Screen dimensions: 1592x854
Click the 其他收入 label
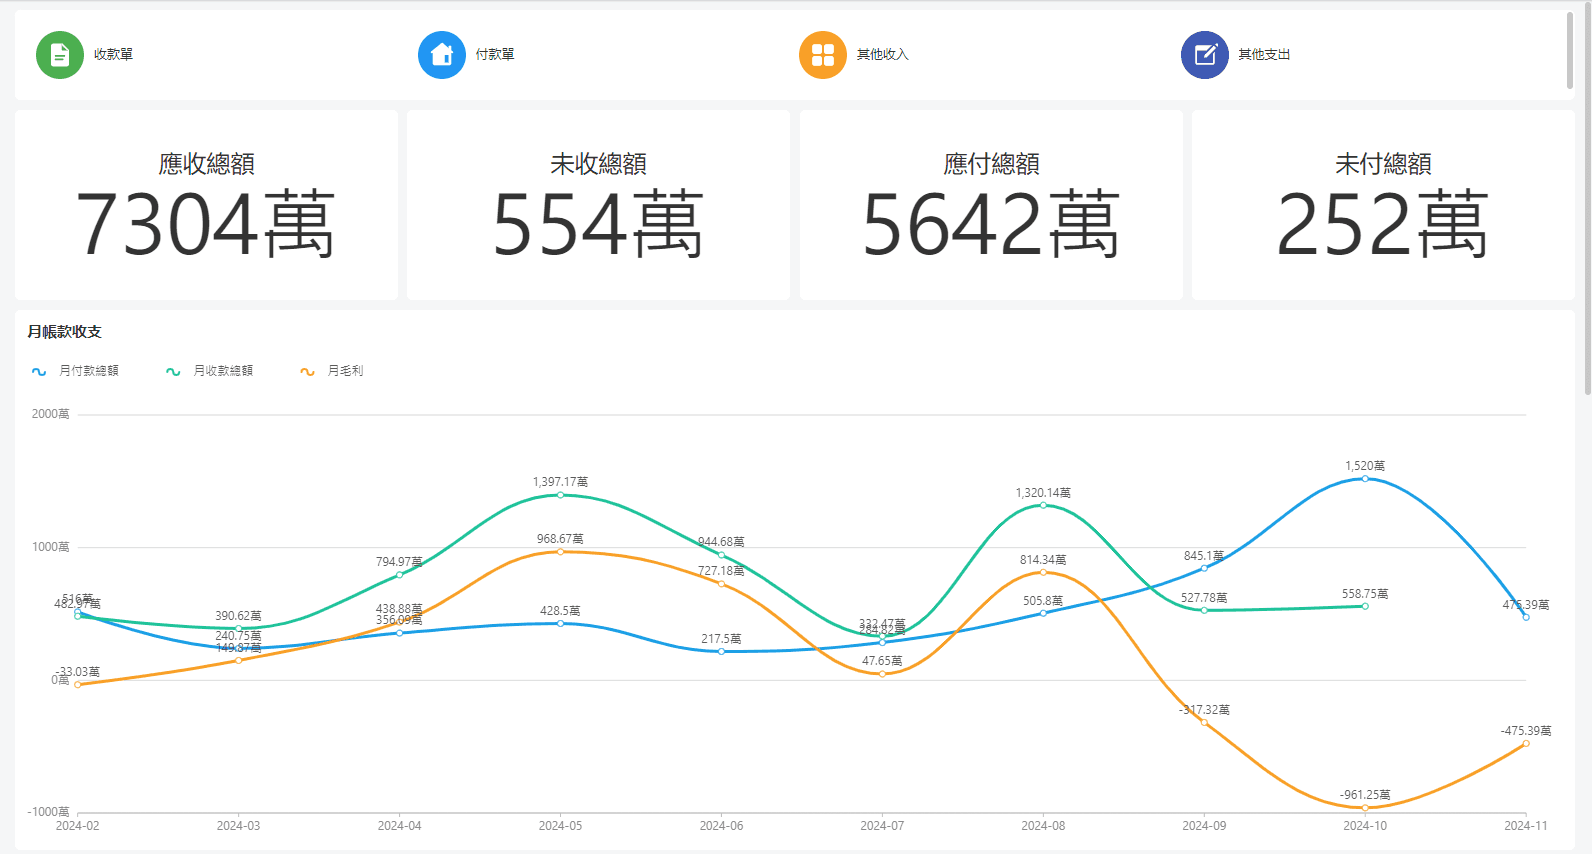(883, 55)
